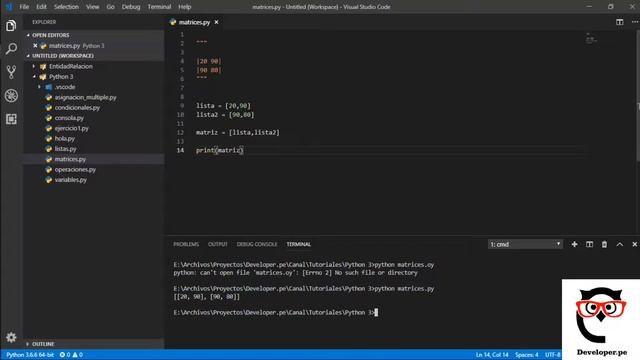Switch to the Debug Console tab
640x360 pixels.
click(x=257, y=244)
